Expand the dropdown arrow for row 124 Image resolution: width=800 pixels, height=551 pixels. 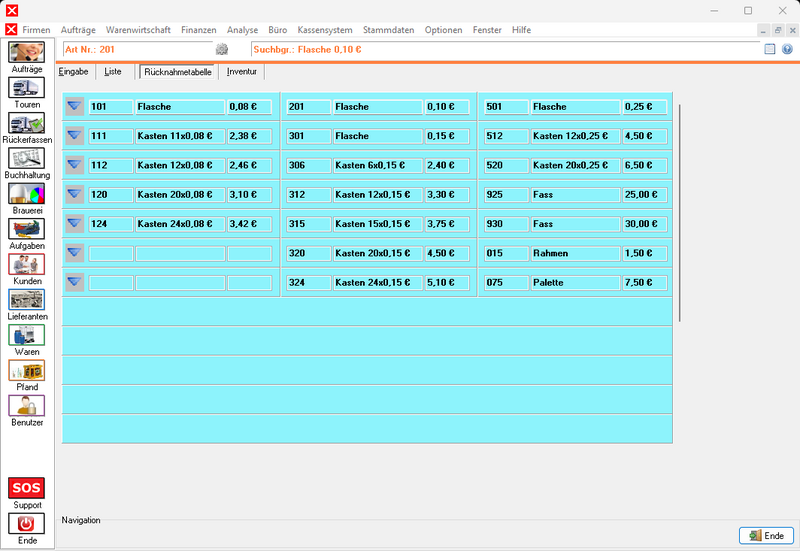tap(74, 224)
